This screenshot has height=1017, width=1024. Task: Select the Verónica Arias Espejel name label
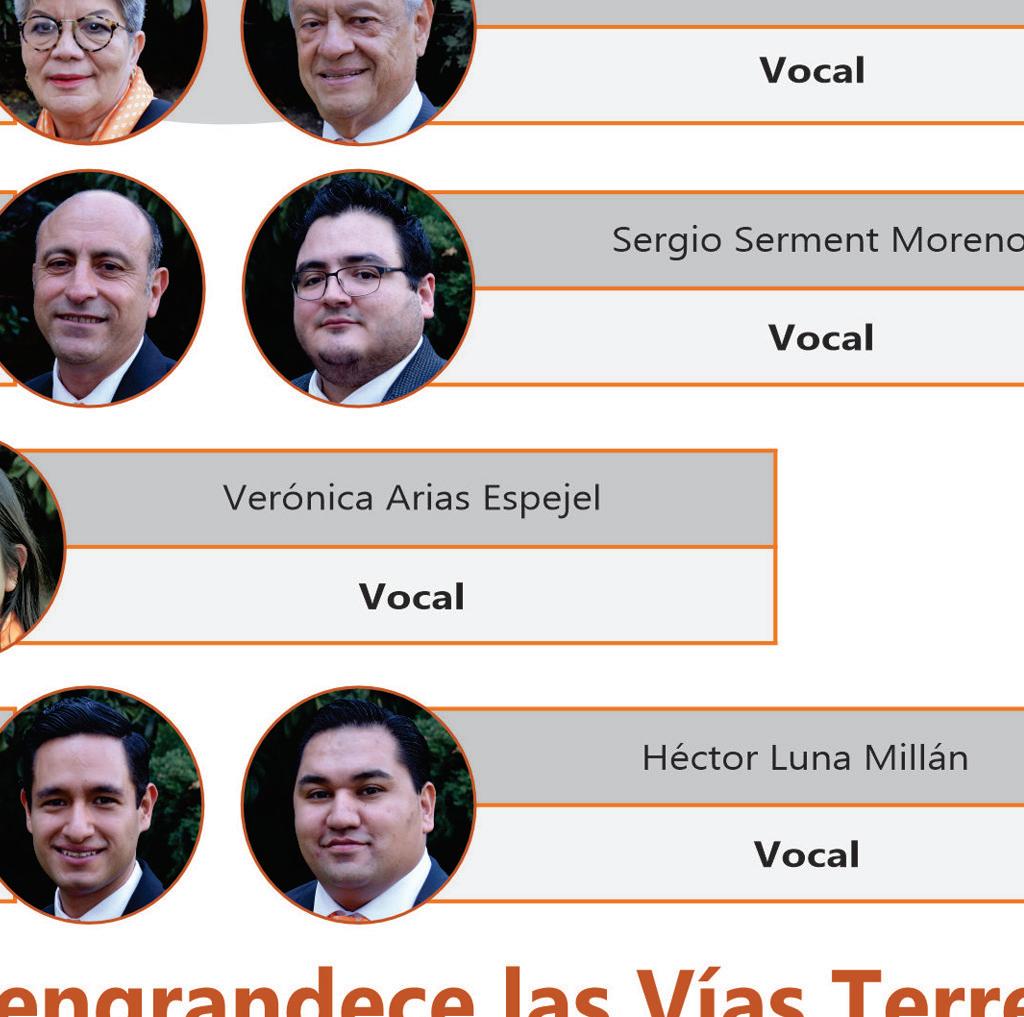411,498
